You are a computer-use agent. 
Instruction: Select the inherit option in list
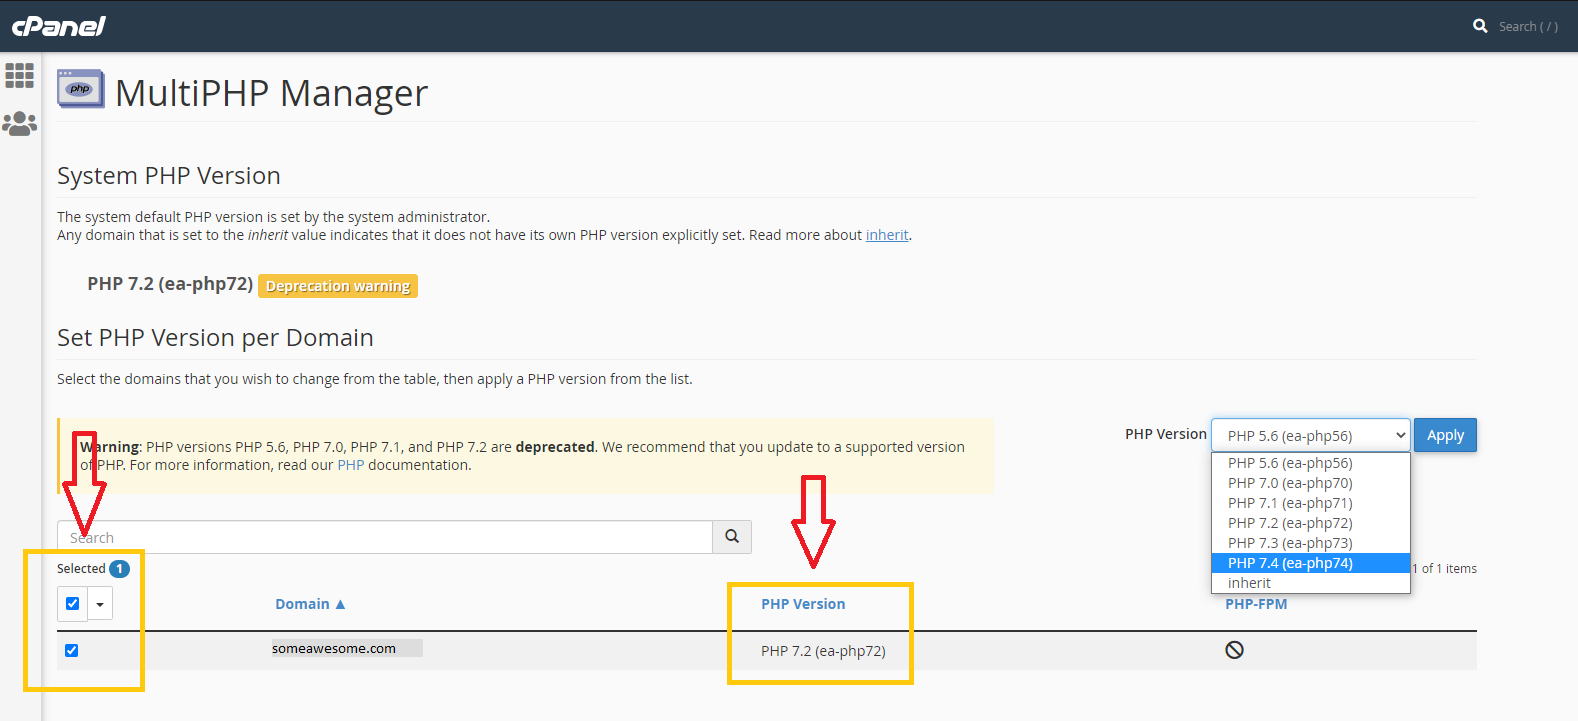click(1249, 583)
